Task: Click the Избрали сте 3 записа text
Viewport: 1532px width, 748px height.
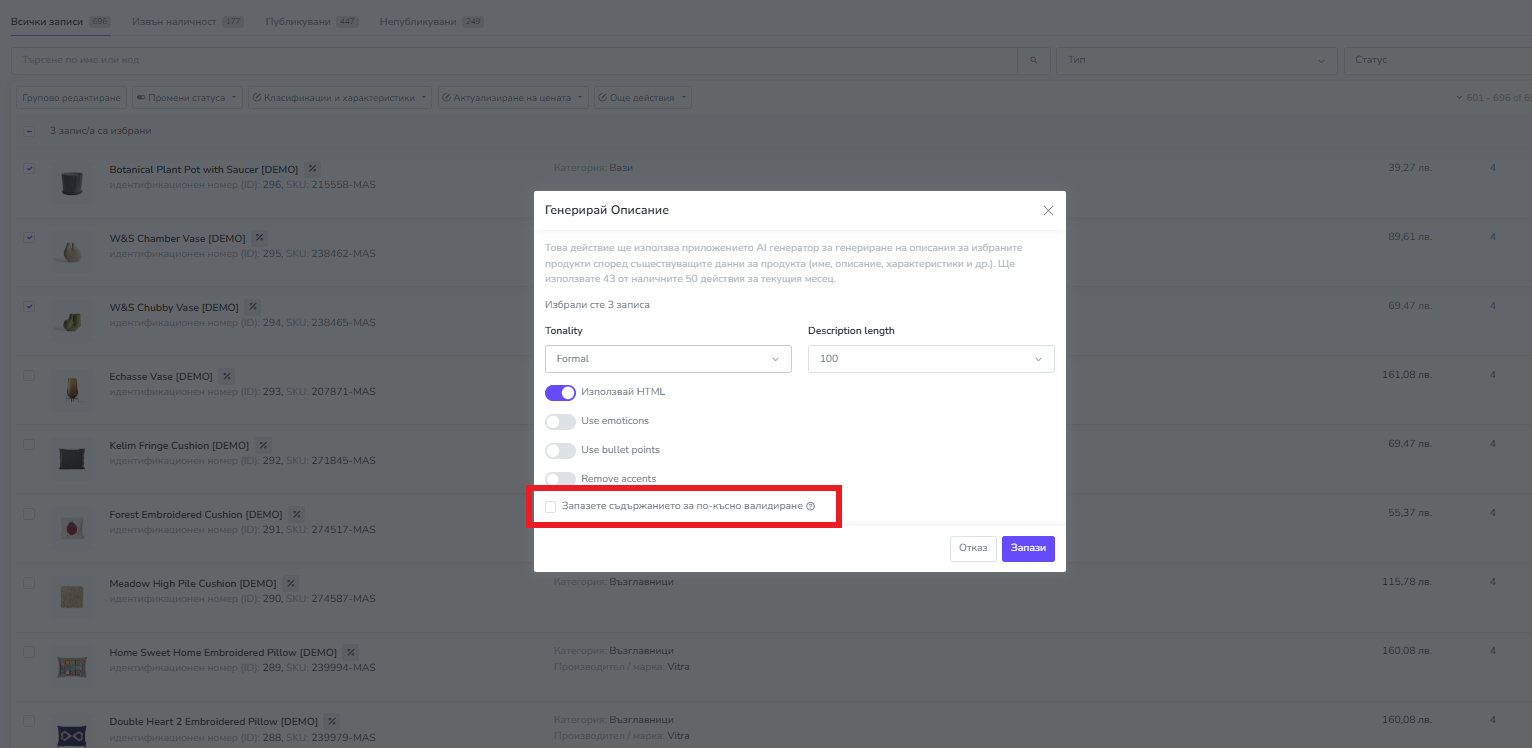Action: [597, 304]
